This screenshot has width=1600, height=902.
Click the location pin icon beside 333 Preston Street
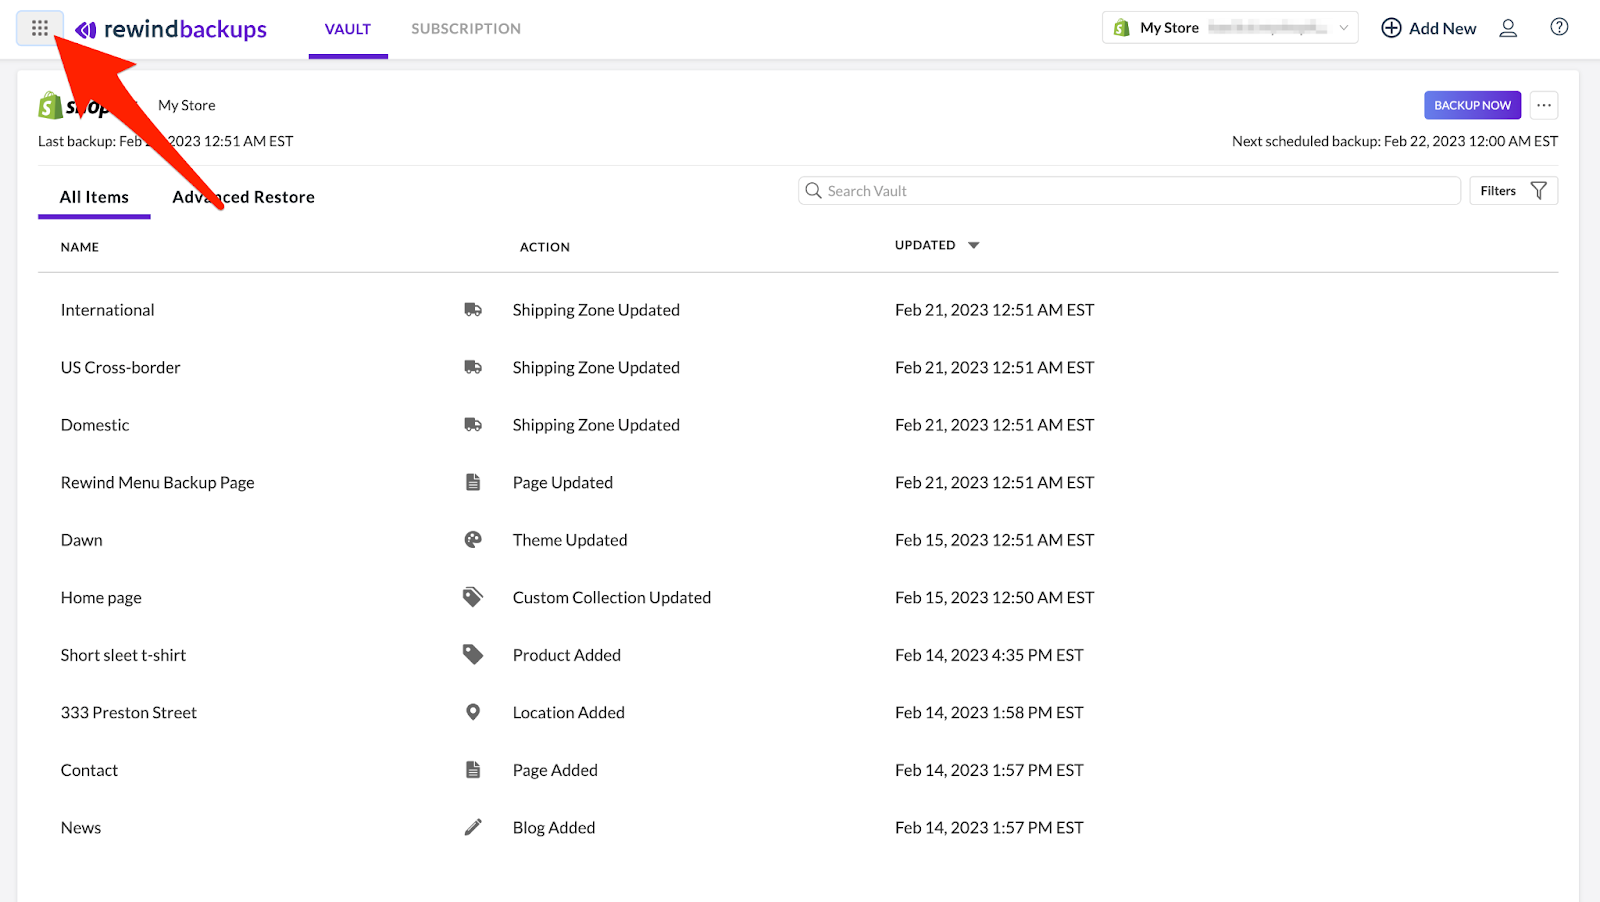pos(473,712)
